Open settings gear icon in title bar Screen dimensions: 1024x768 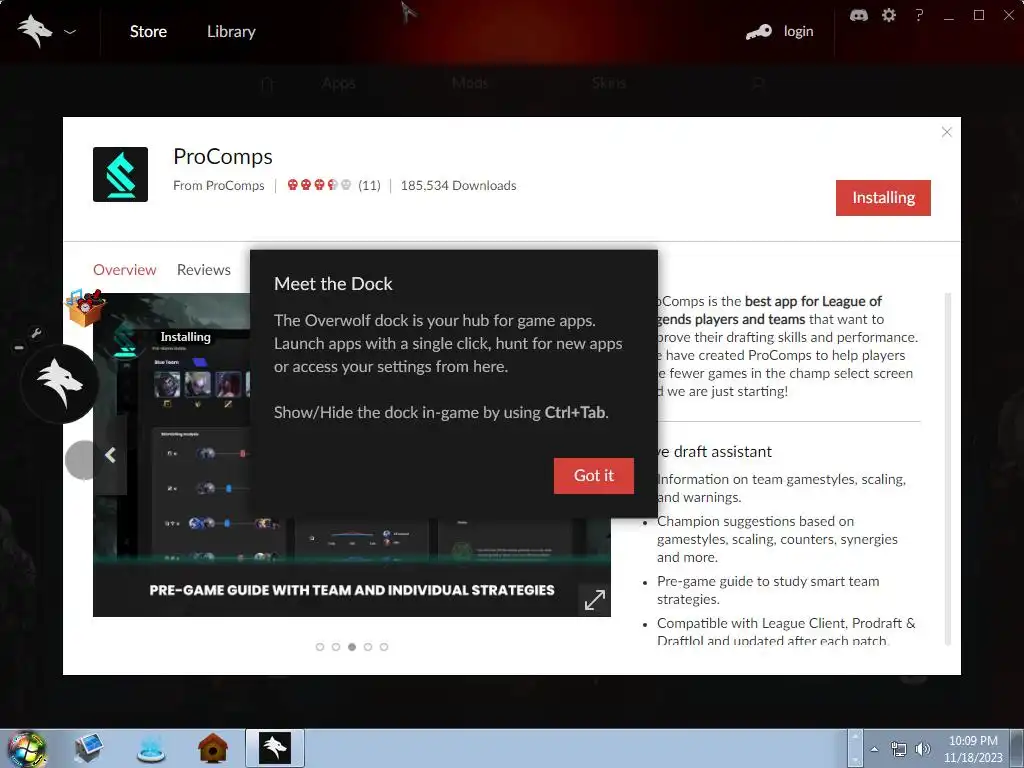pyautogui.click(x=889, y=15)
